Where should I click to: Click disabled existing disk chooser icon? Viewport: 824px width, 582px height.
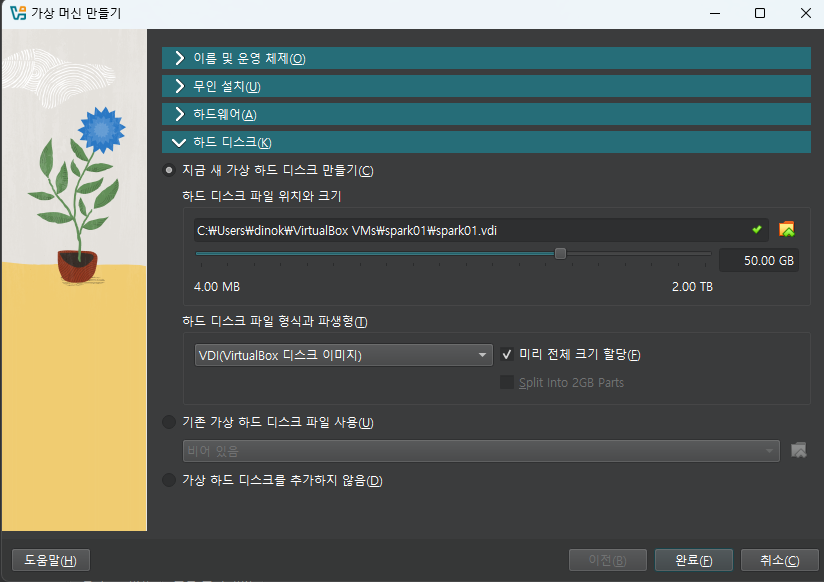coord(799,451)
